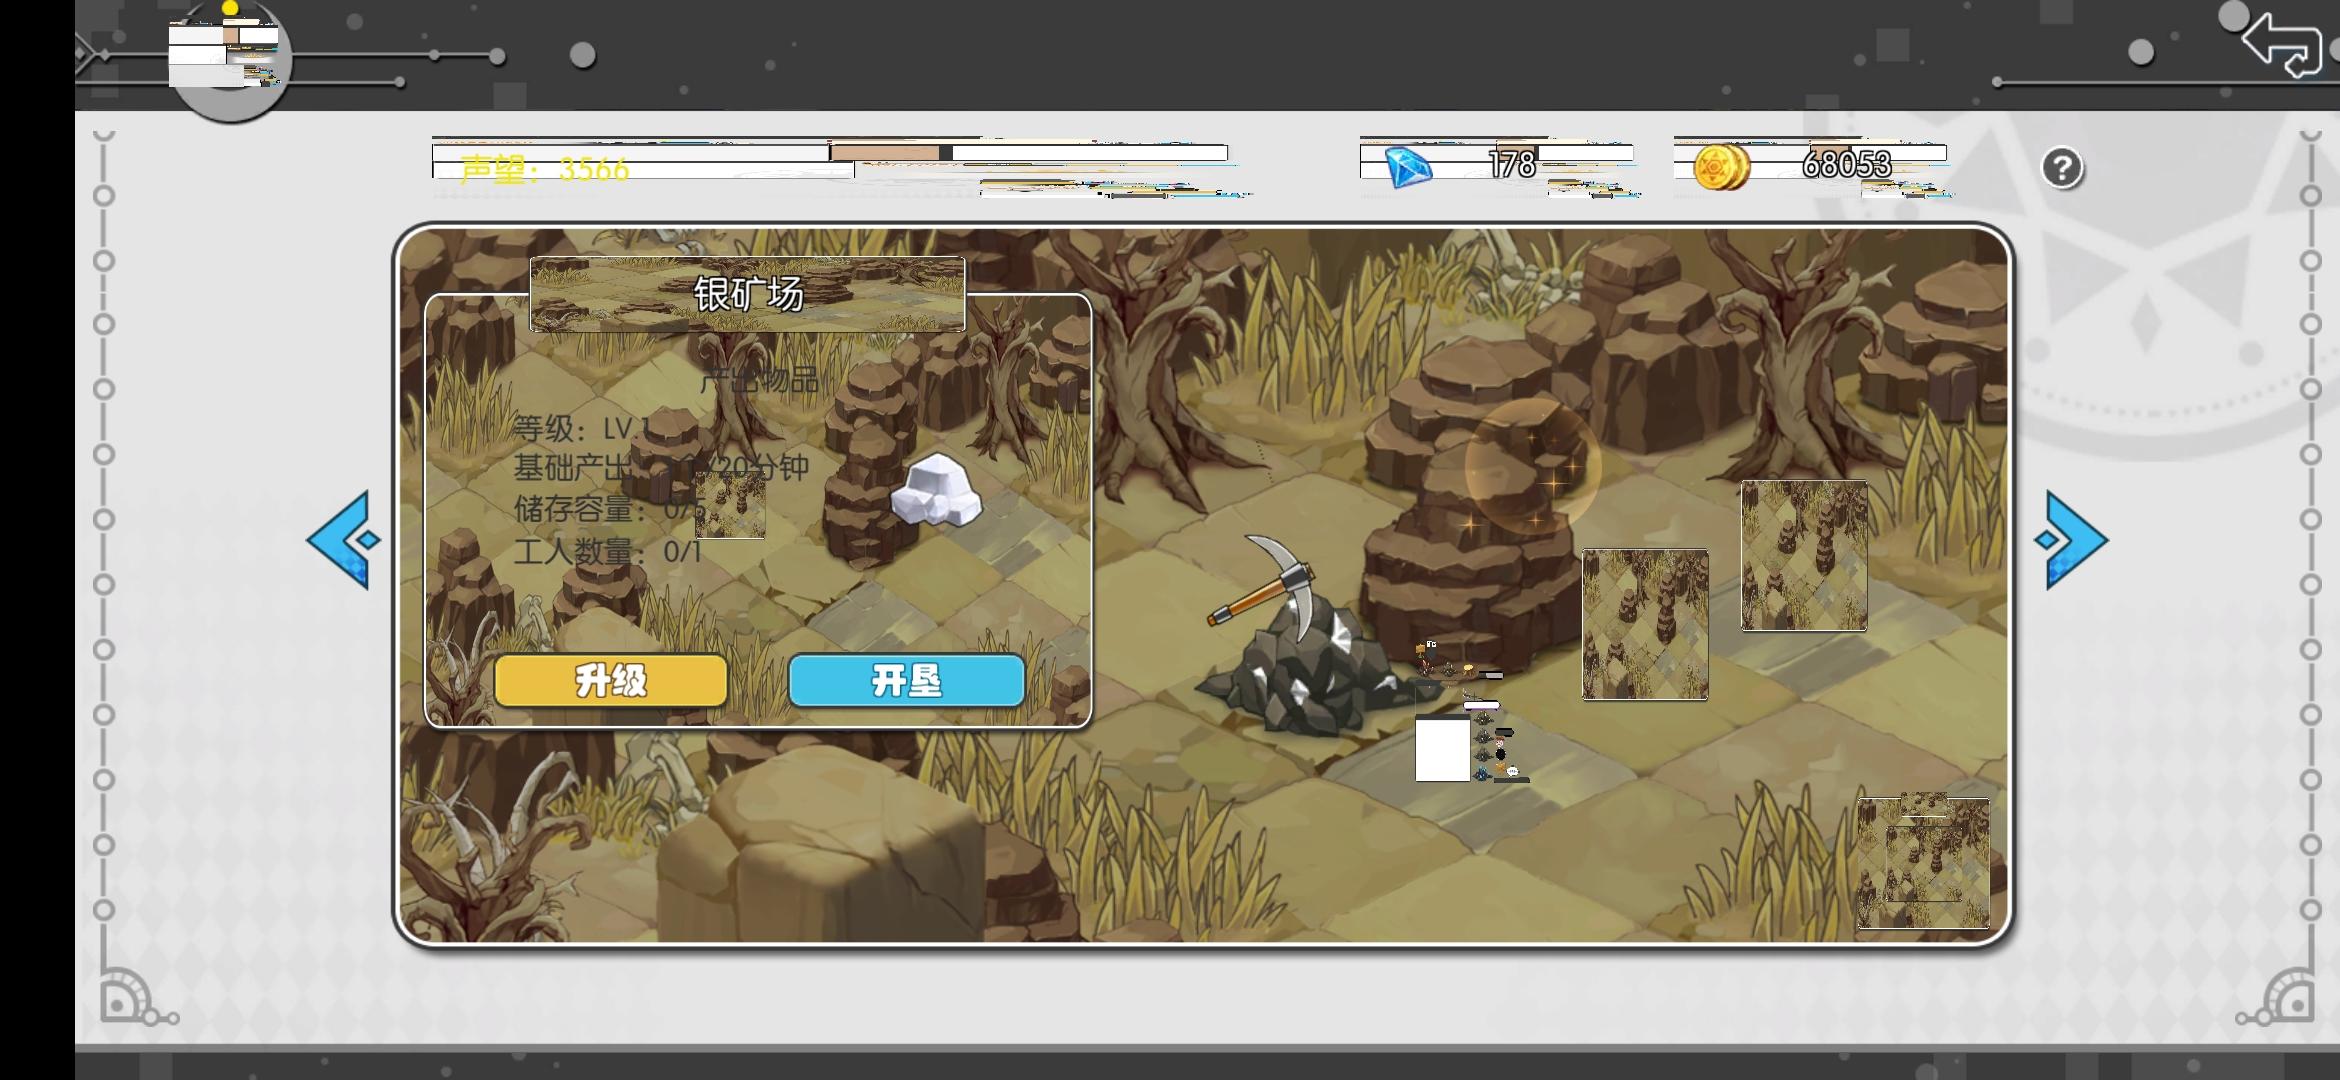Image resolution: width=2340 pixels, height=1080 pixels.
Task: Tap the gold coin currency icon
Action: [1722, 166]
